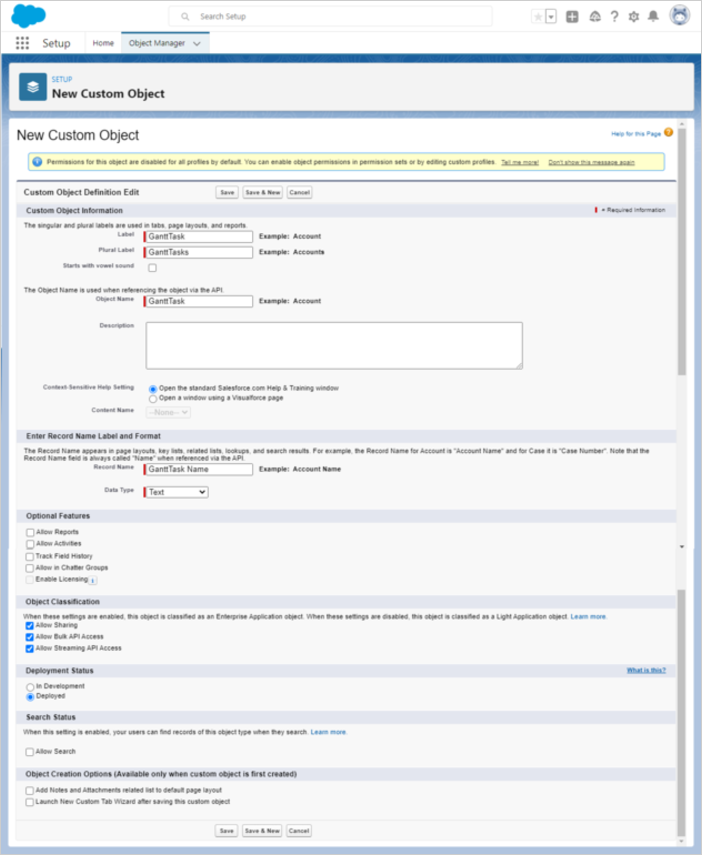Click into the Description text area
Image resolution: width=702 pixels, height=855 pixels.
pyautogui.click(x=334, y=345)
